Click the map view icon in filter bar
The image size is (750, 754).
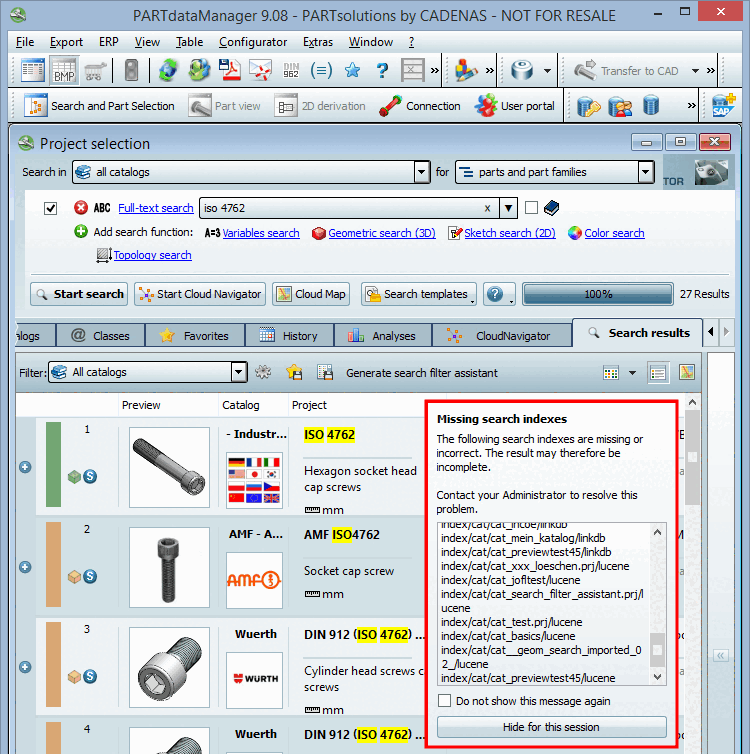click(687, 372)
